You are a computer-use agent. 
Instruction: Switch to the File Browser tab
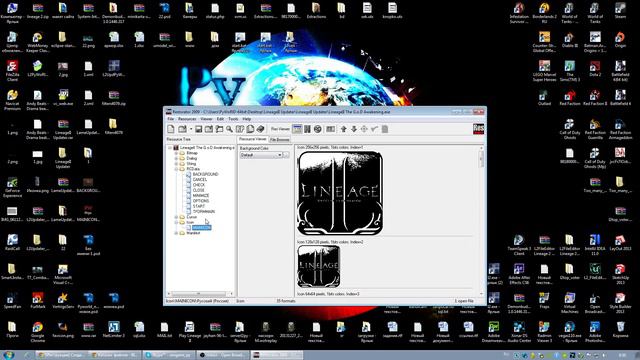[x=280, y=140]
